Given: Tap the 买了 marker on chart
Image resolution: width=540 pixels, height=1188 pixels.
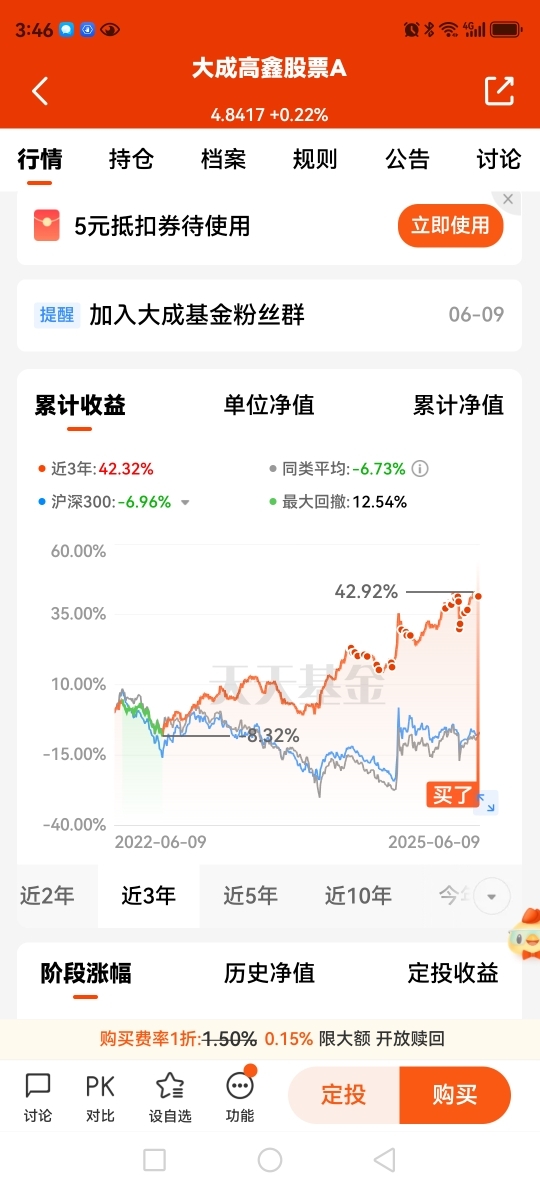Looking at the screenshot, I should point(453,796).
